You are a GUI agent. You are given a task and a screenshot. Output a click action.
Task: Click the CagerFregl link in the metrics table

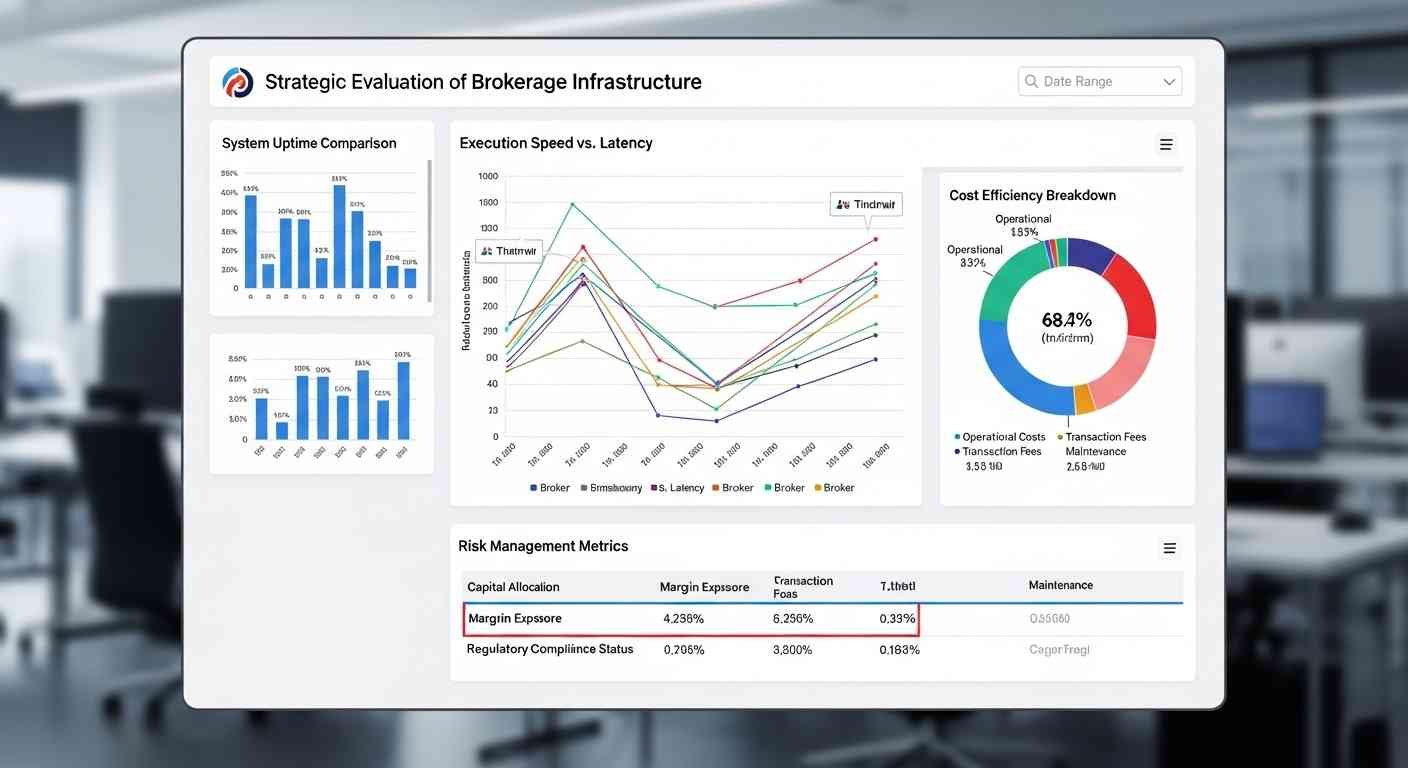pyautogui.click(x=1059, y=649)
